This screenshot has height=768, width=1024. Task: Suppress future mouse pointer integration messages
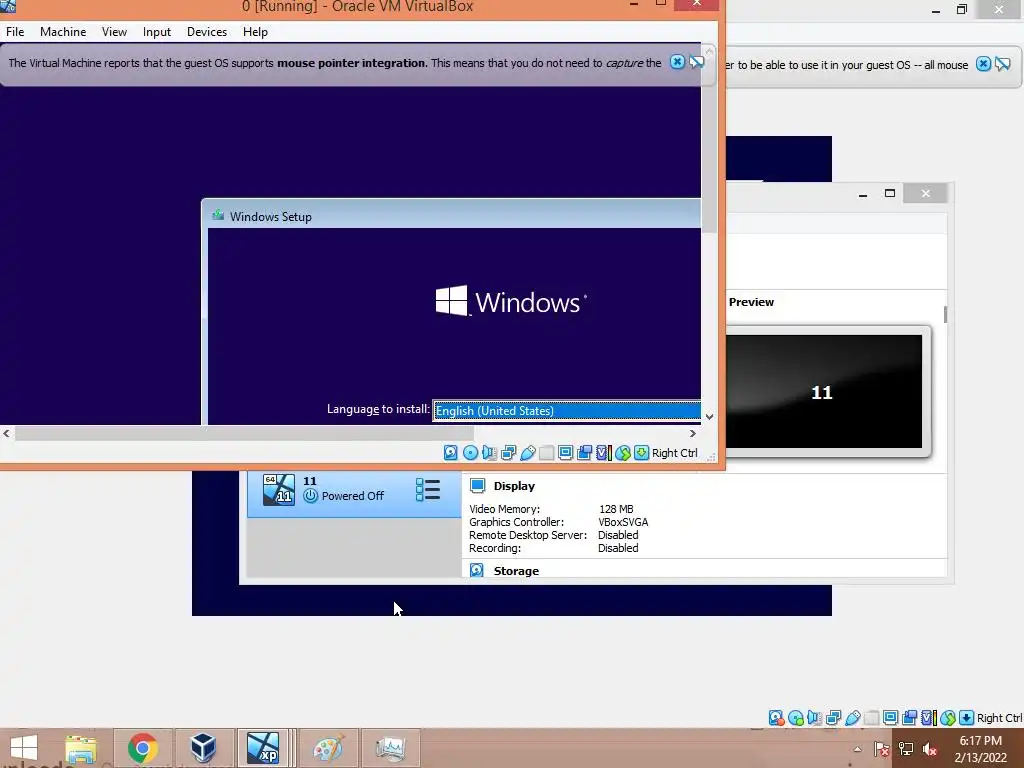coord(697,62)
